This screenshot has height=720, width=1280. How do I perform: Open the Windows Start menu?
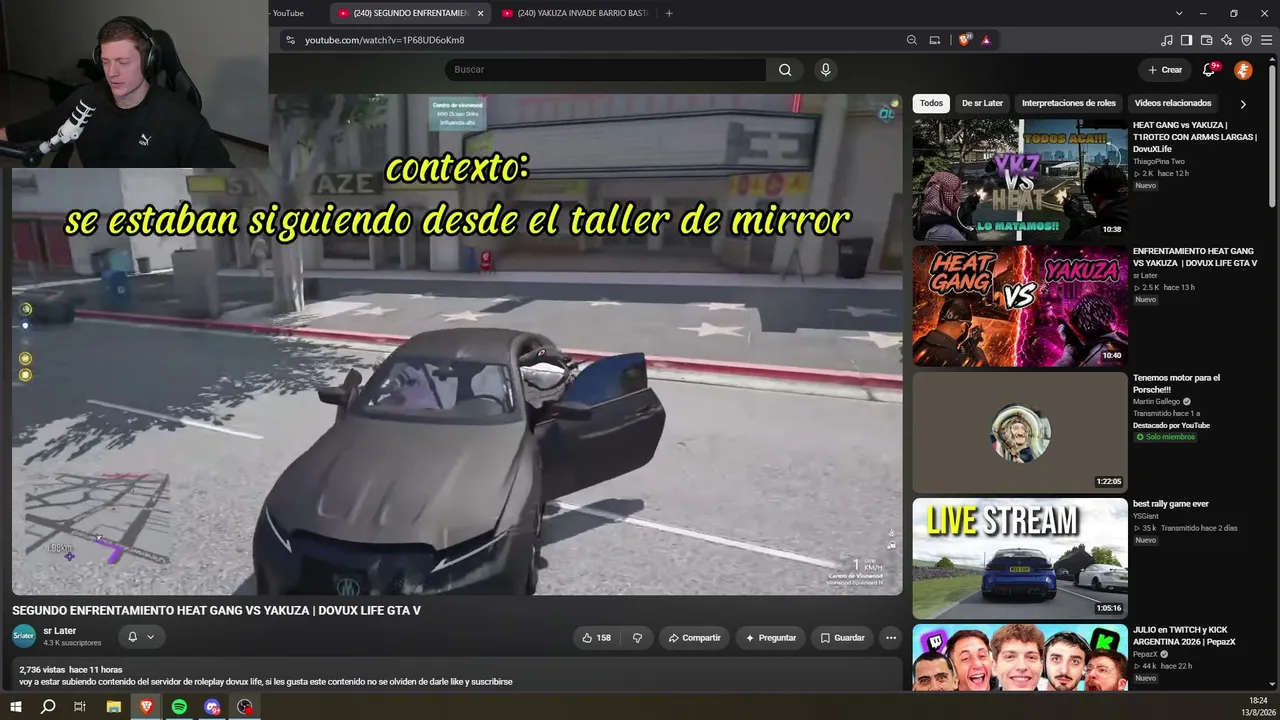(x=16, y=707)
